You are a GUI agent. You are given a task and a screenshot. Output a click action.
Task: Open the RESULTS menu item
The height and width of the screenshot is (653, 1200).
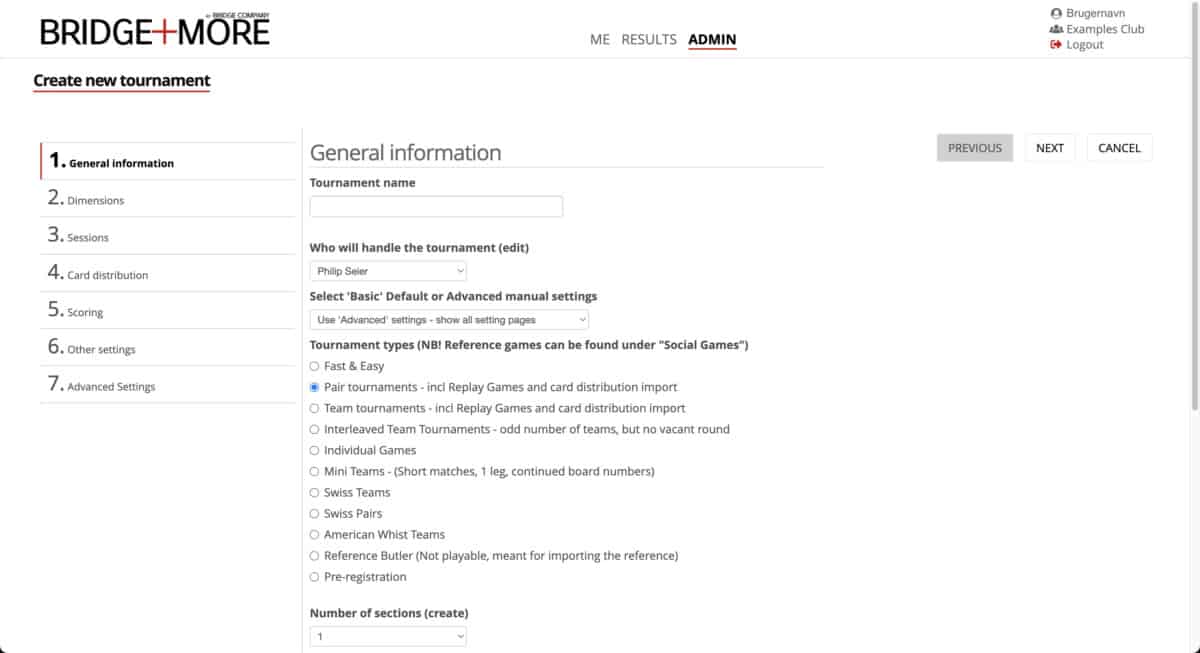(649, 40)
